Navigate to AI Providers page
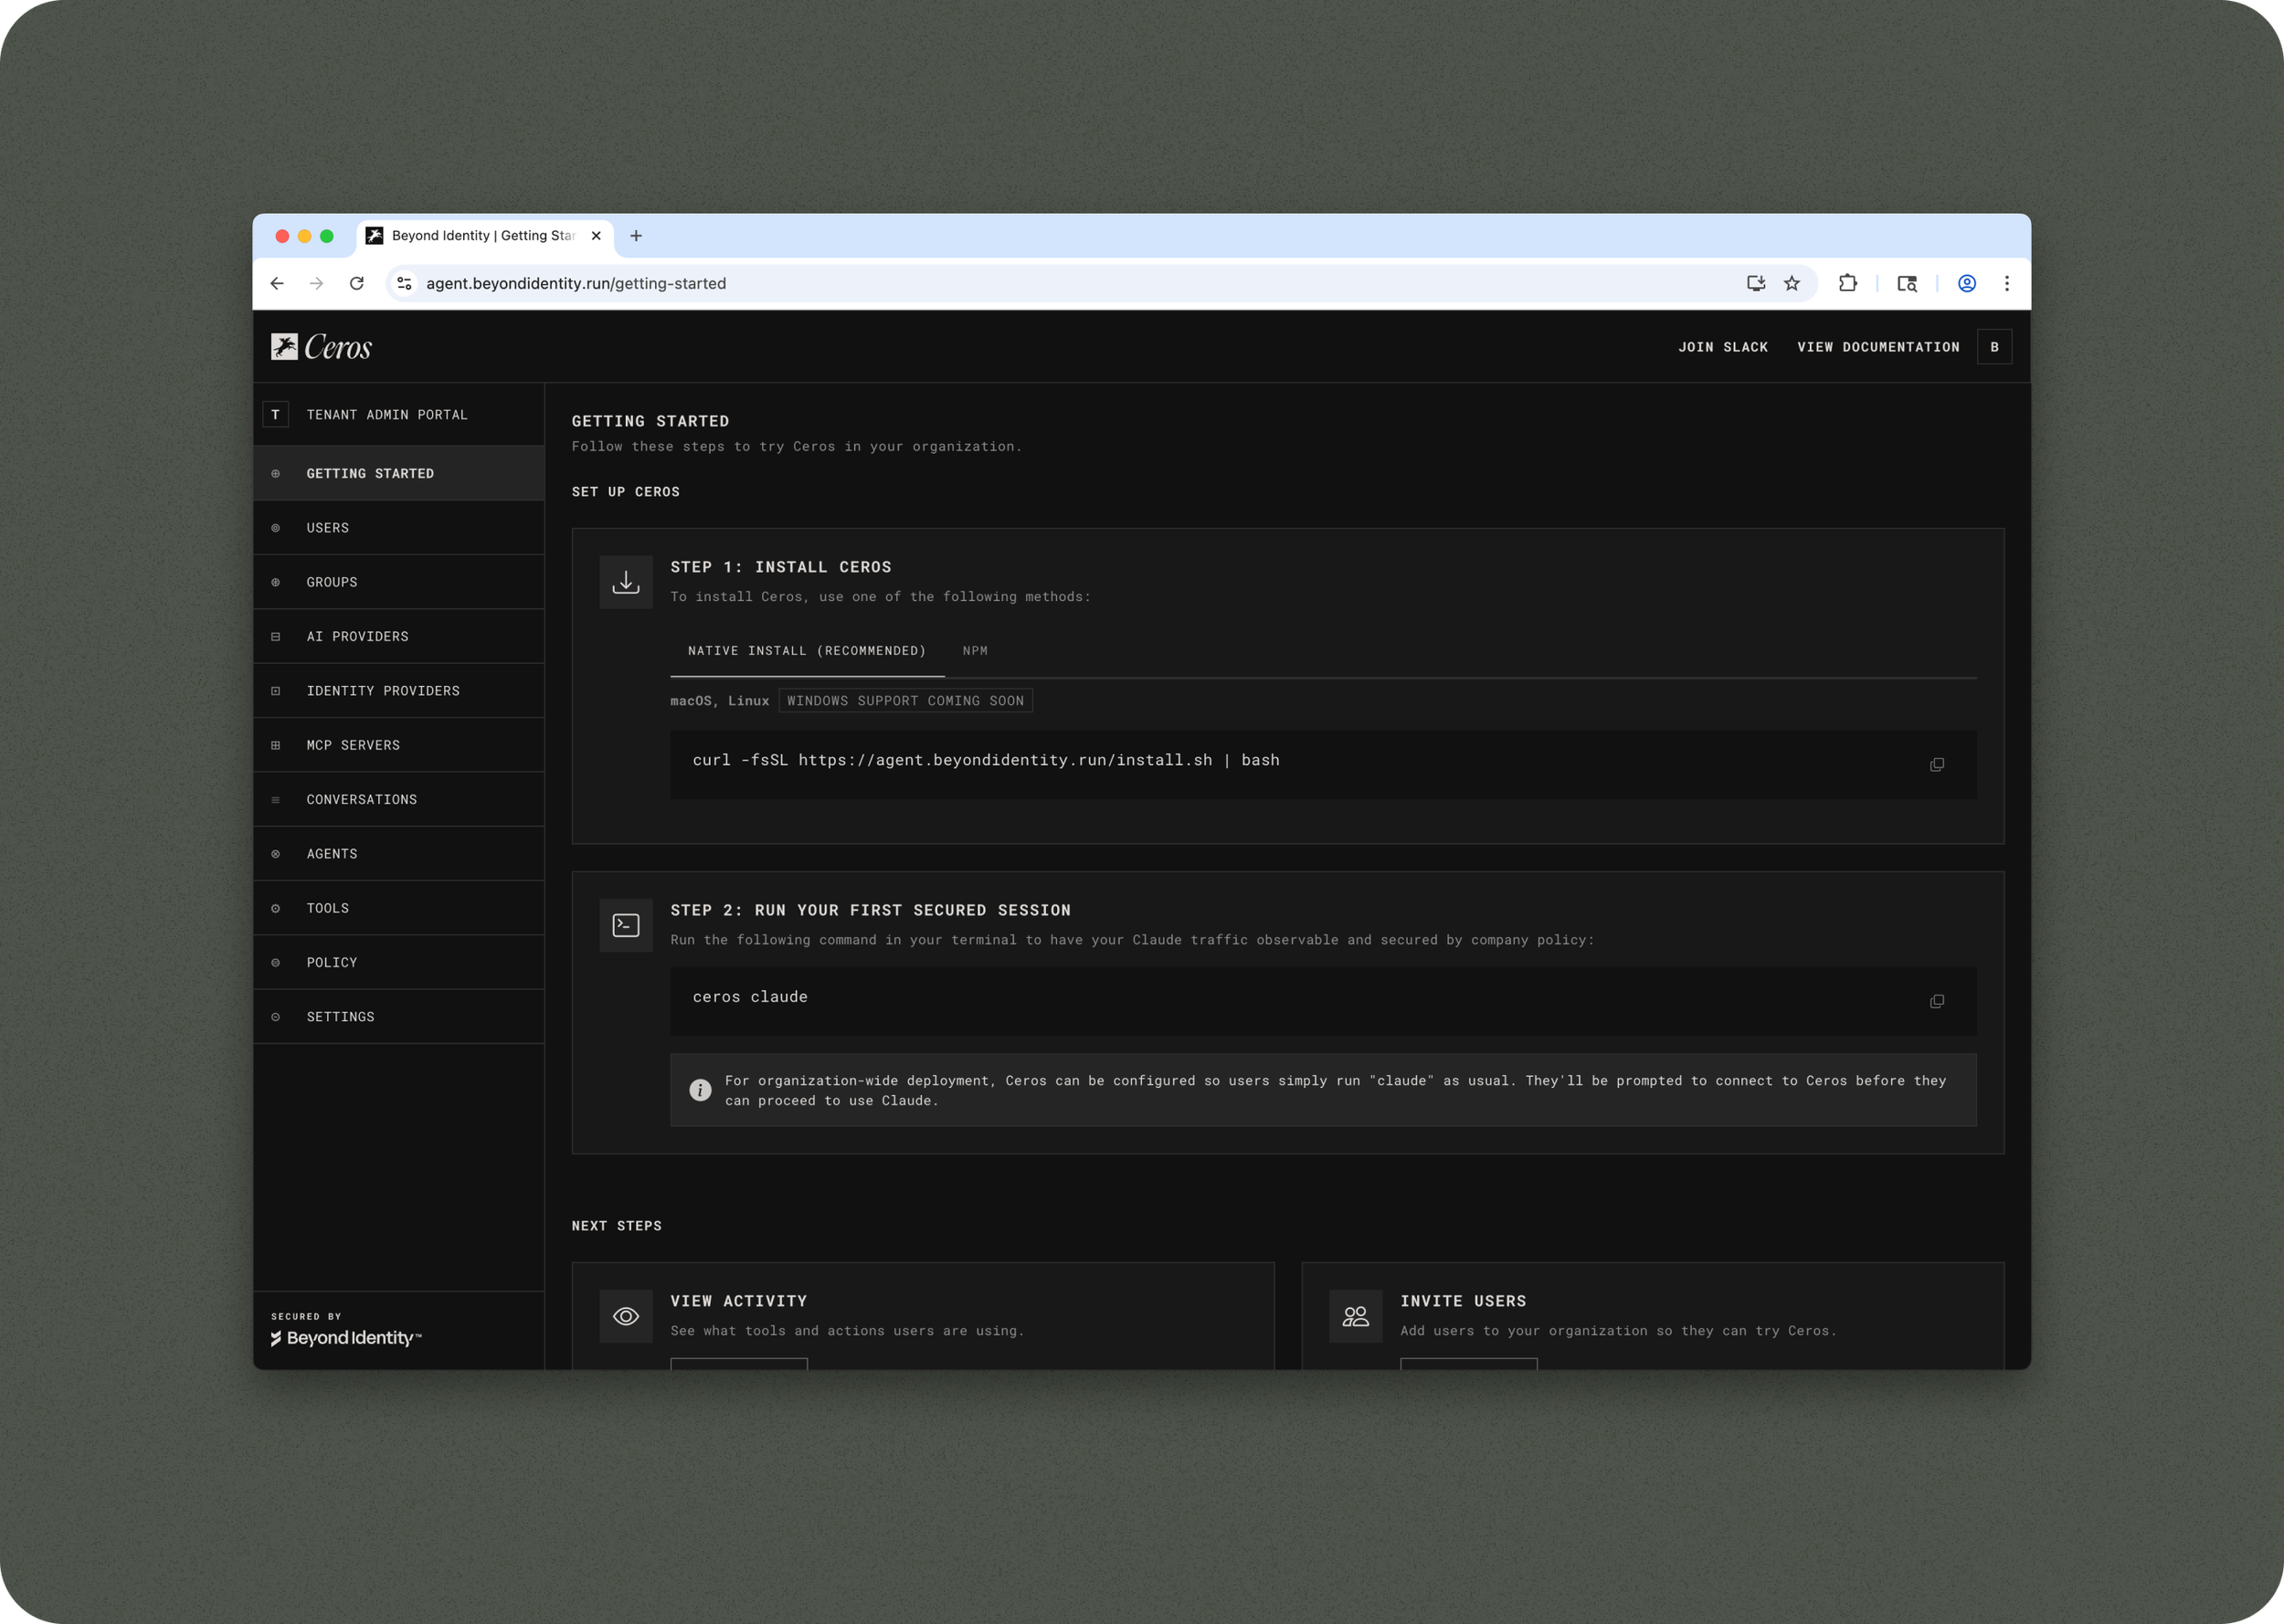Viewport: 2284px width, 1624px height. (x=357, y=636)
